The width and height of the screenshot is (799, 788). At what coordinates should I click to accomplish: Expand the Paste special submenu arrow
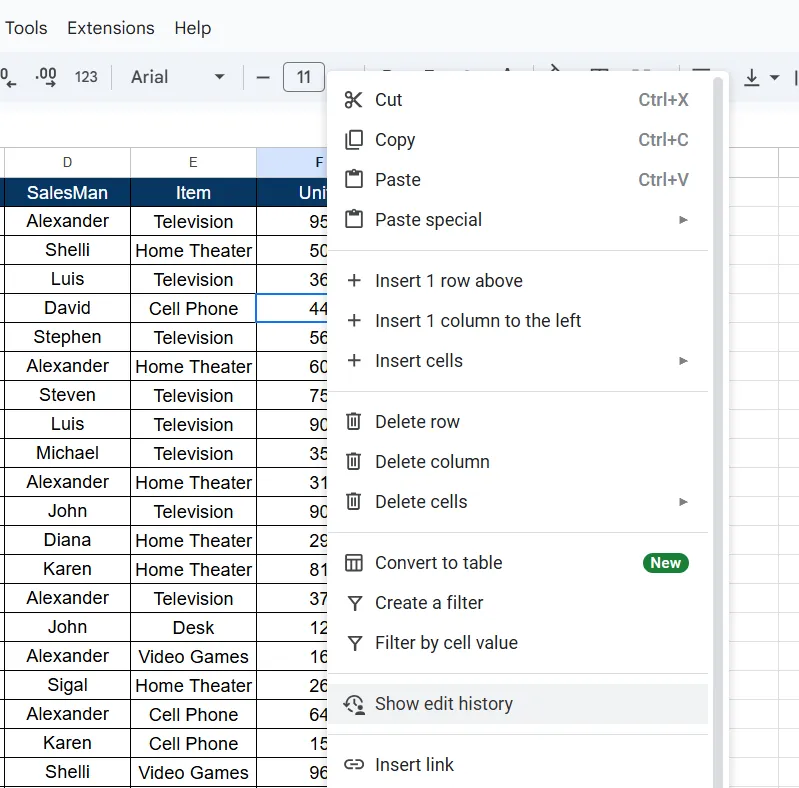click(683, 220)
